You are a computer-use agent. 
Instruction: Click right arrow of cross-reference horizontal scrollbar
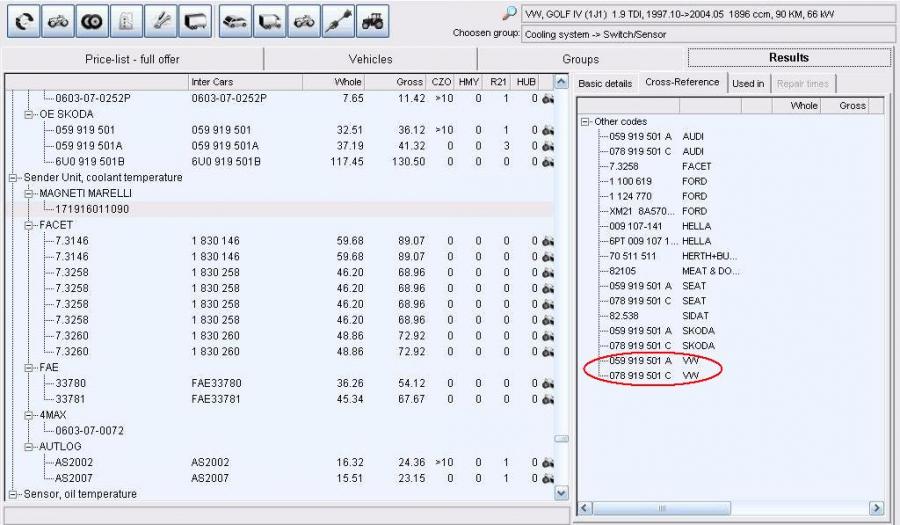[x=877, y=508]
